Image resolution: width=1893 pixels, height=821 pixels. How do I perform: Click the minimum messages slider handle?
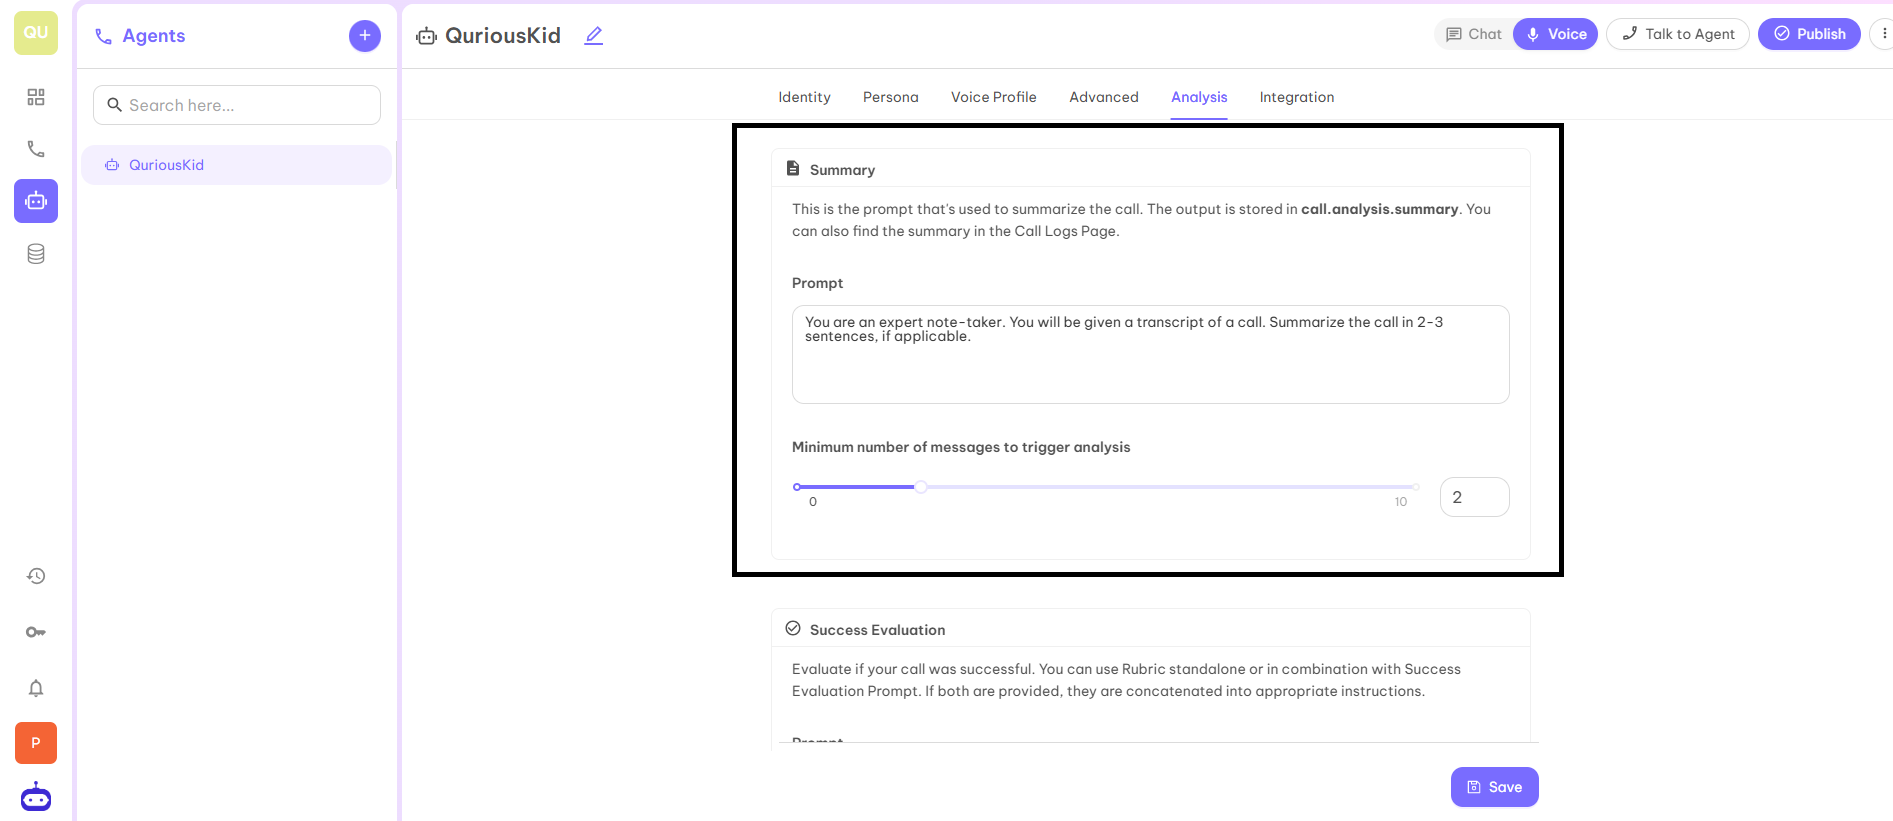(921, 487)
